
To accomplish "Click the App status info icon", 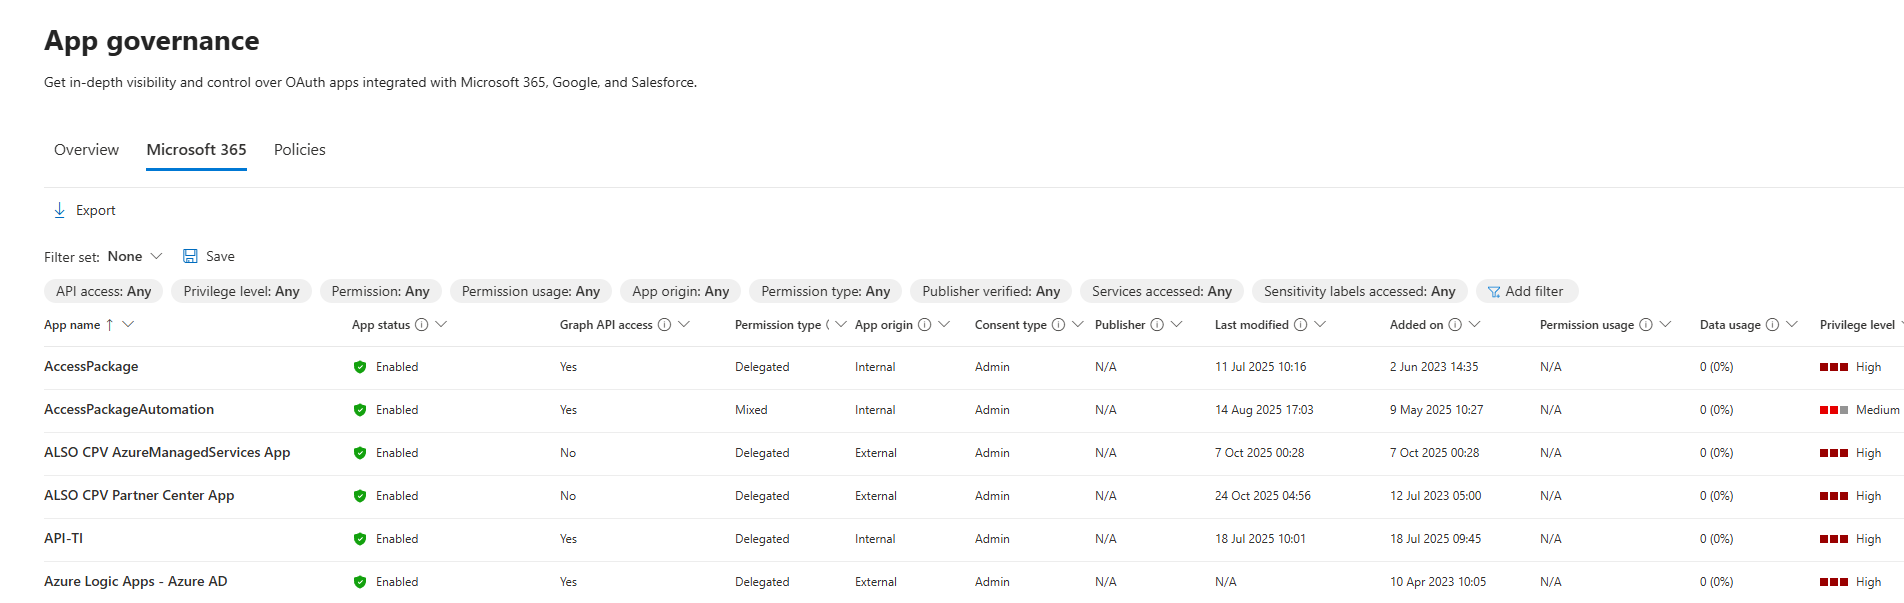I will pyautogui.click(x=422, y=325).
